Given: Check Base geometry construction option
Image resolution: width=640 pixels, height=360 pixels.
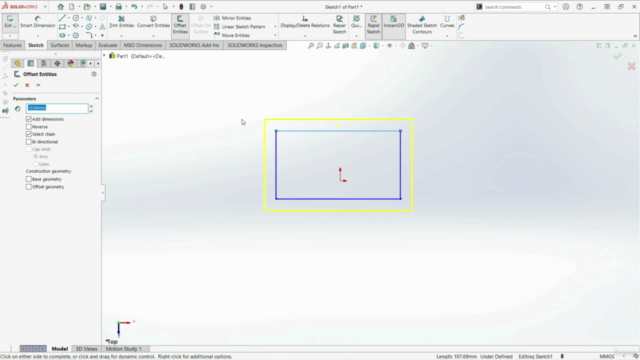Looking at the screenshot, I should pos(29,179).
